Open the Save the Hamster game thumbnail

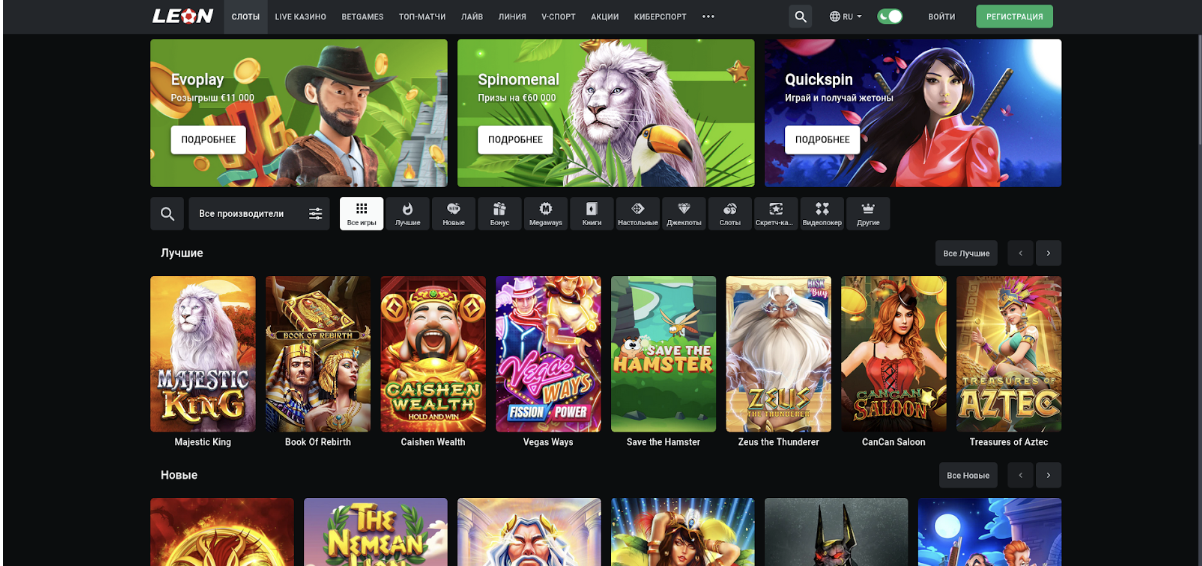point(663,354)
